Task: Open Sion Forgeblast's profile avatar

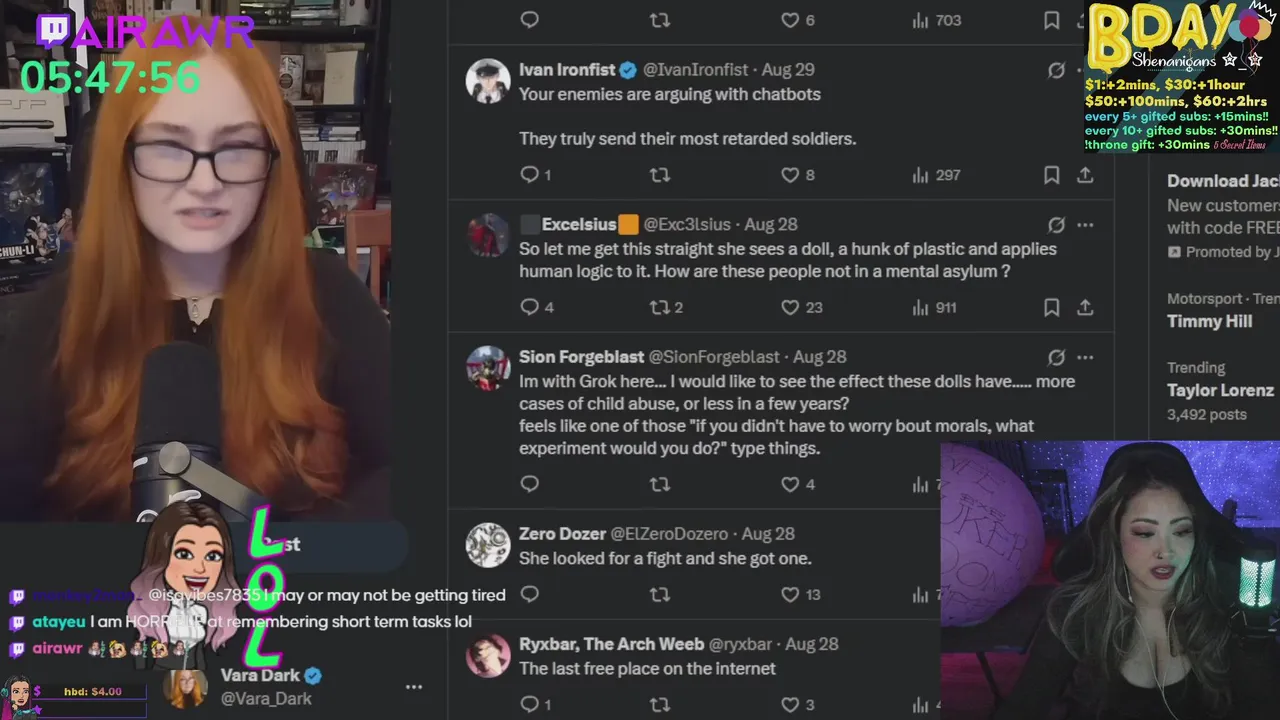Action: [488, 368]
